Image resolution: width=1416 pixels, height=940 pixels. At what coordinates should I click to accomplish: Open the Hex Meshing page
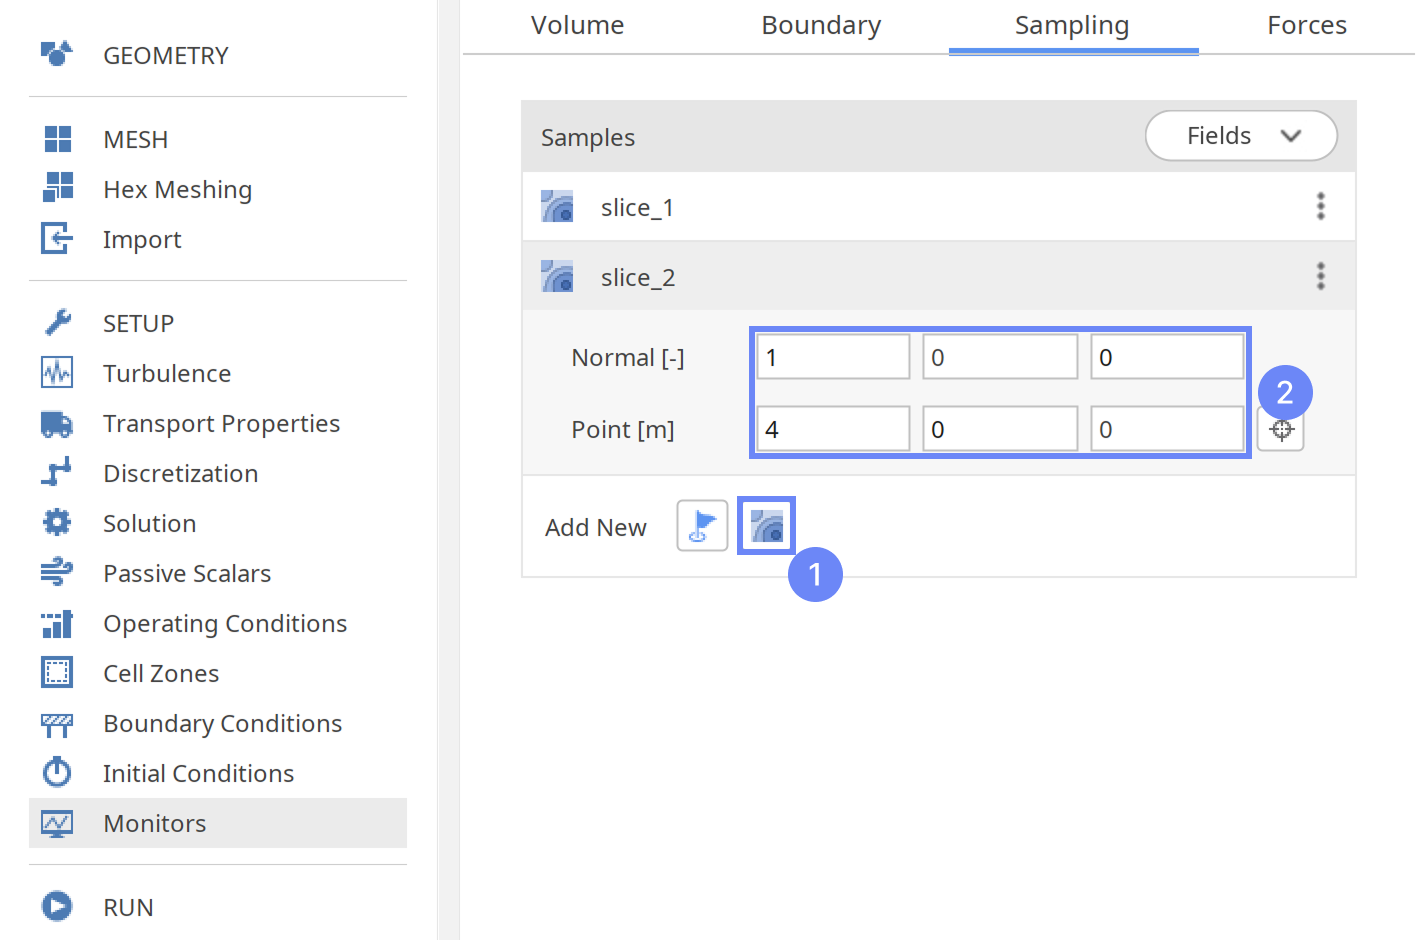(177, 189)
